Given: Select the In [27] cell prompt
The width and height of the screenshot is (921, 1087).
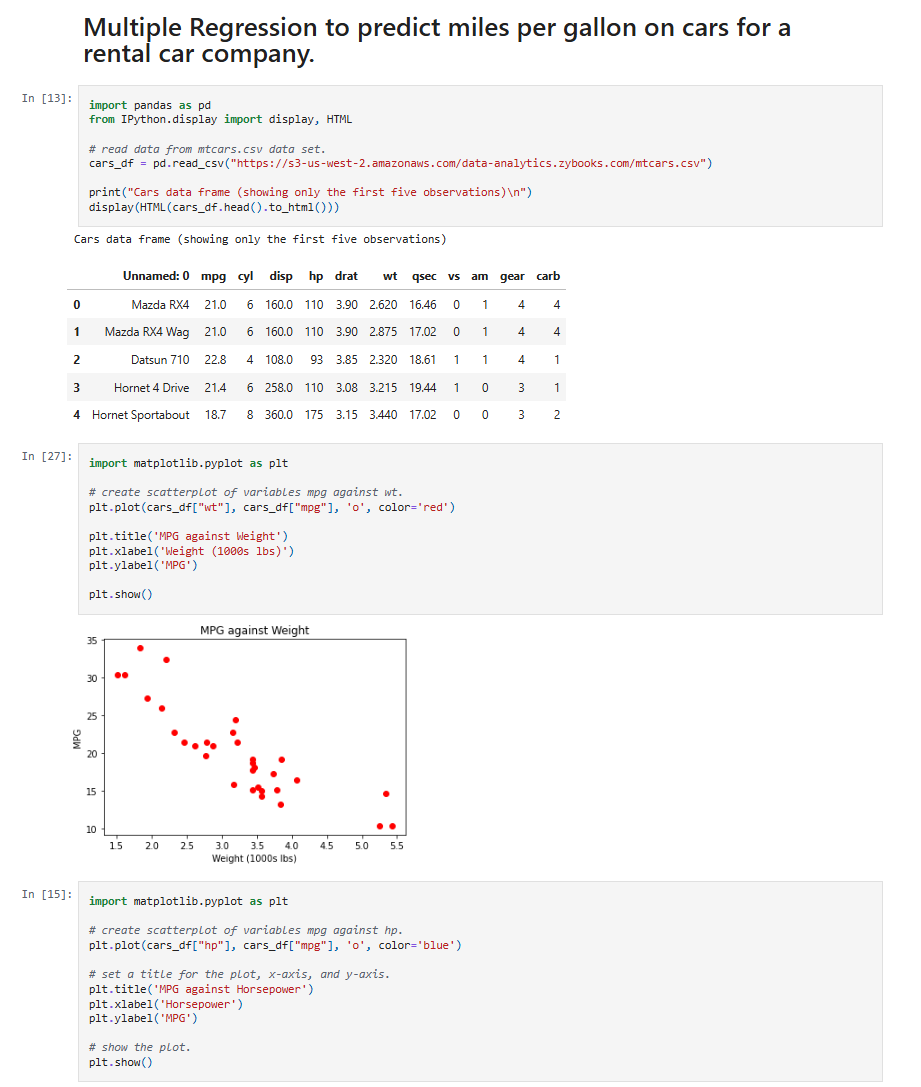Looking at the screenshot, I should click(46, 456).
